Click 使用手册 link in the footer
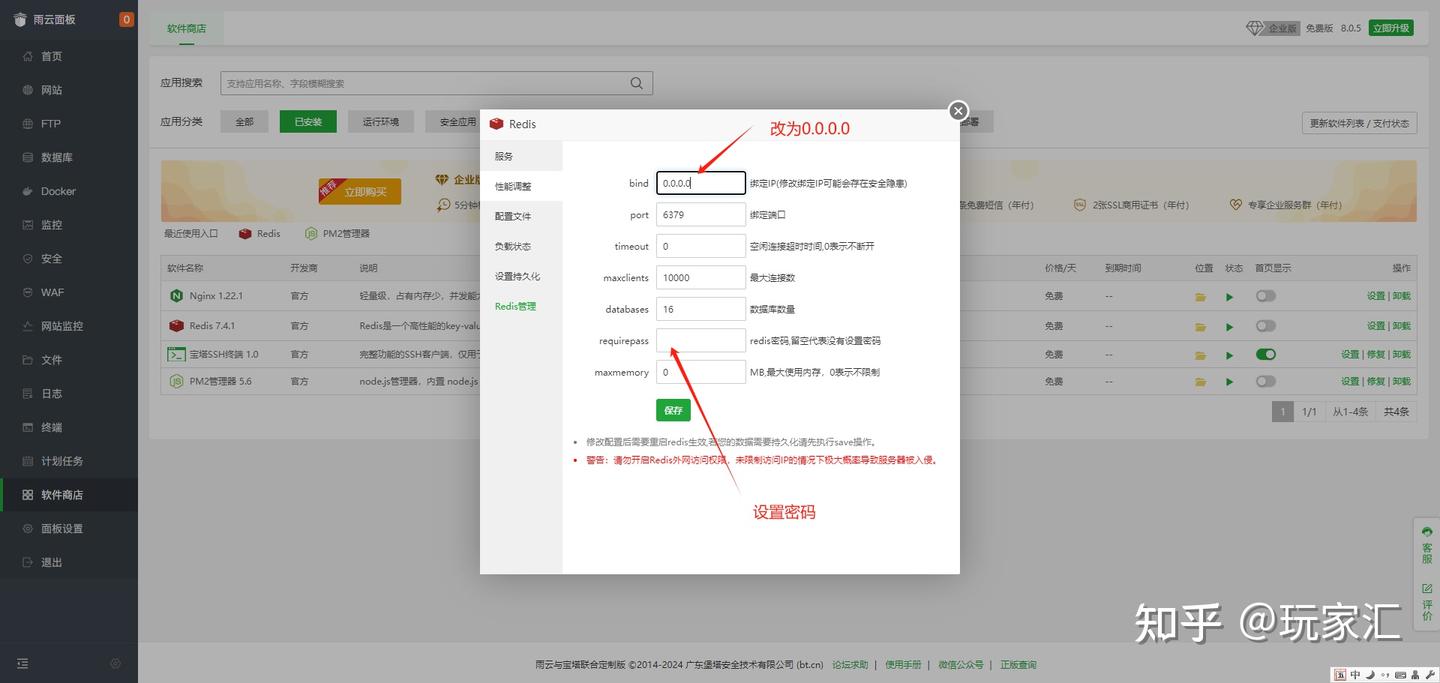The image size is (1440, 683). (903, 665)
